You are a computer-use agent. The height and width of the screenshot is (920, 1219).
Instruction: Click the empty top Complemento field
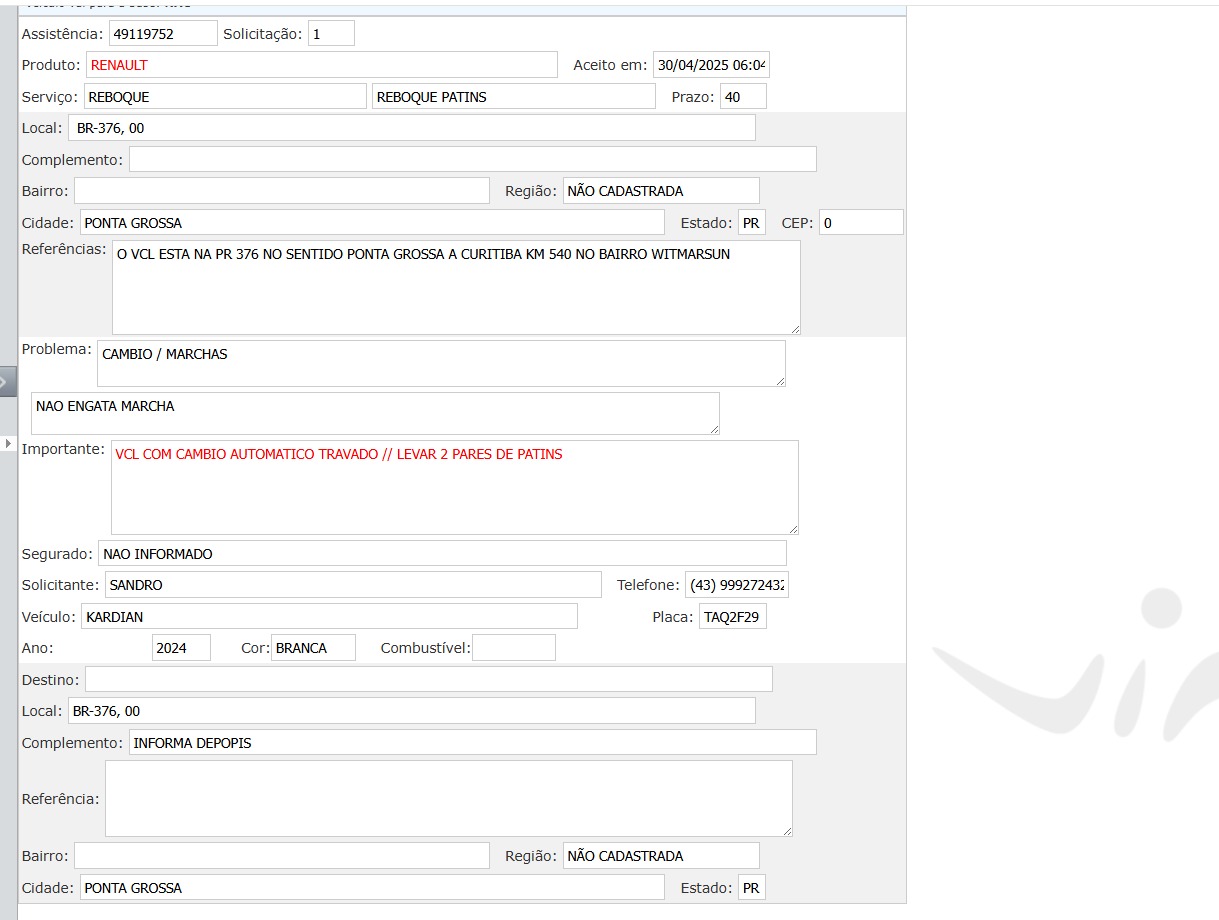472,160
